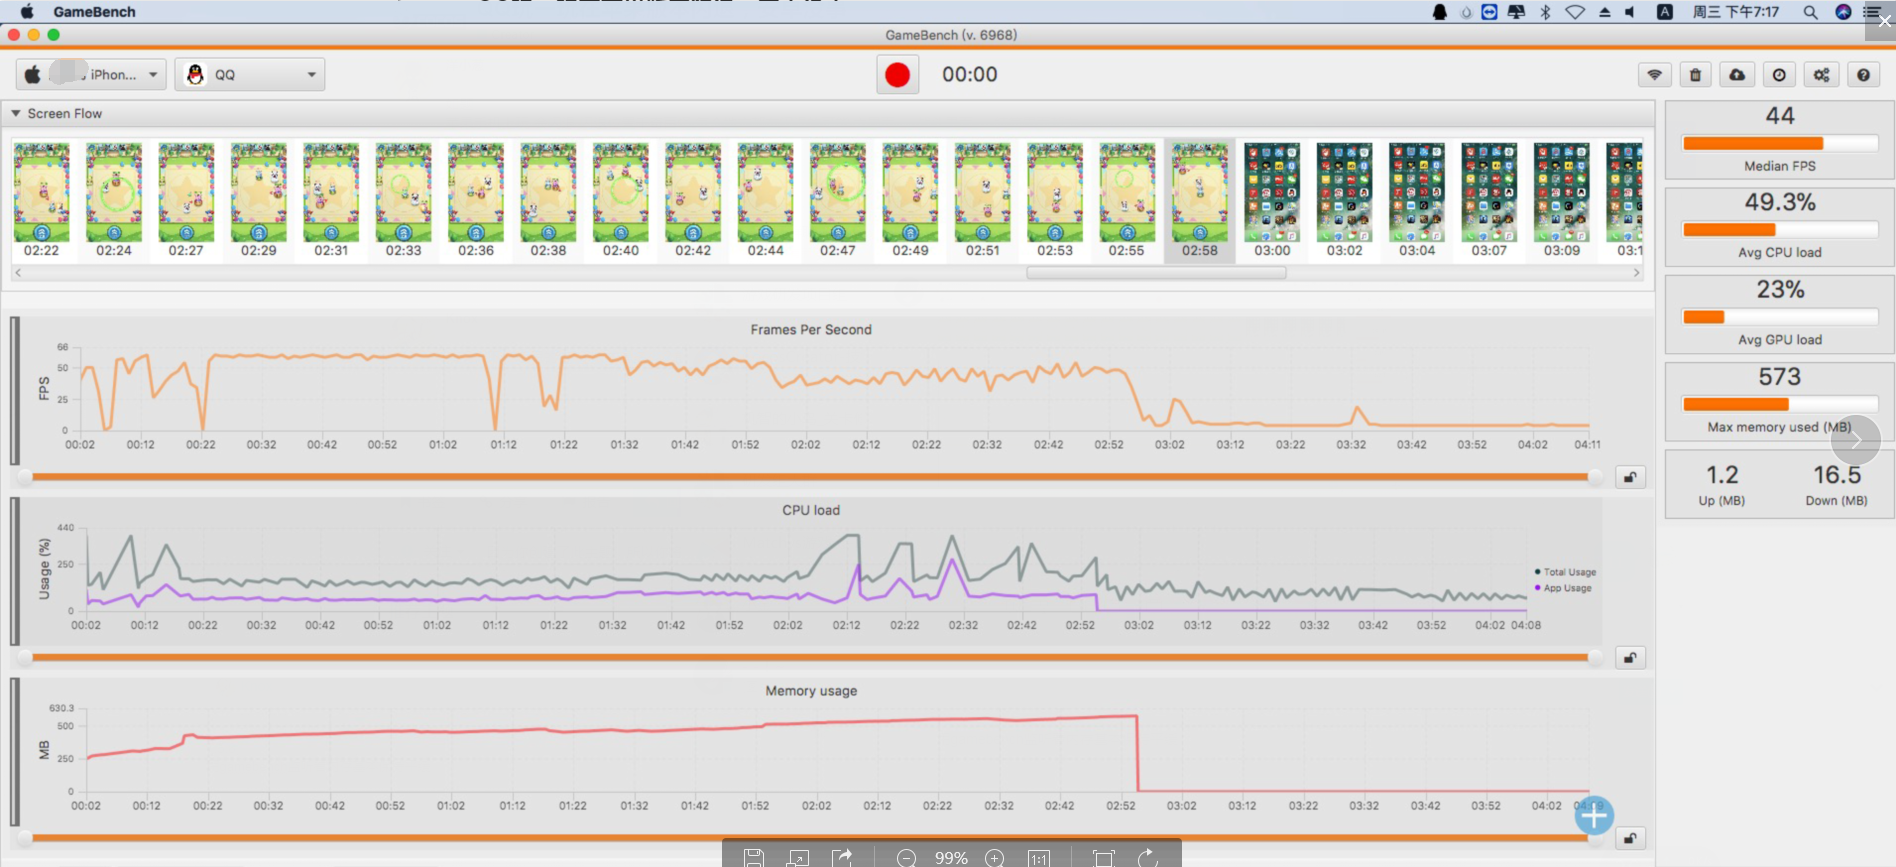1896x867 pixels.
Task: Fit the image to screen icon
Action: coord(1103,858)
